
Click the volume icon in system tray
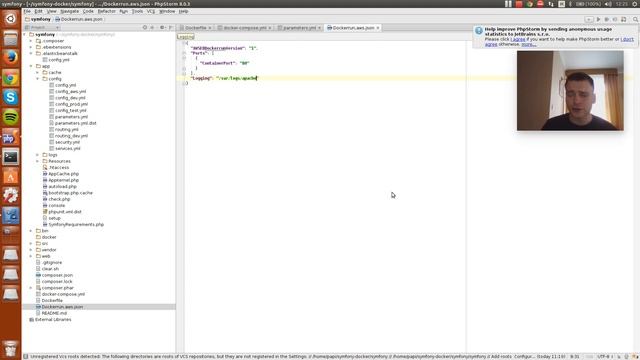(608, 4)
